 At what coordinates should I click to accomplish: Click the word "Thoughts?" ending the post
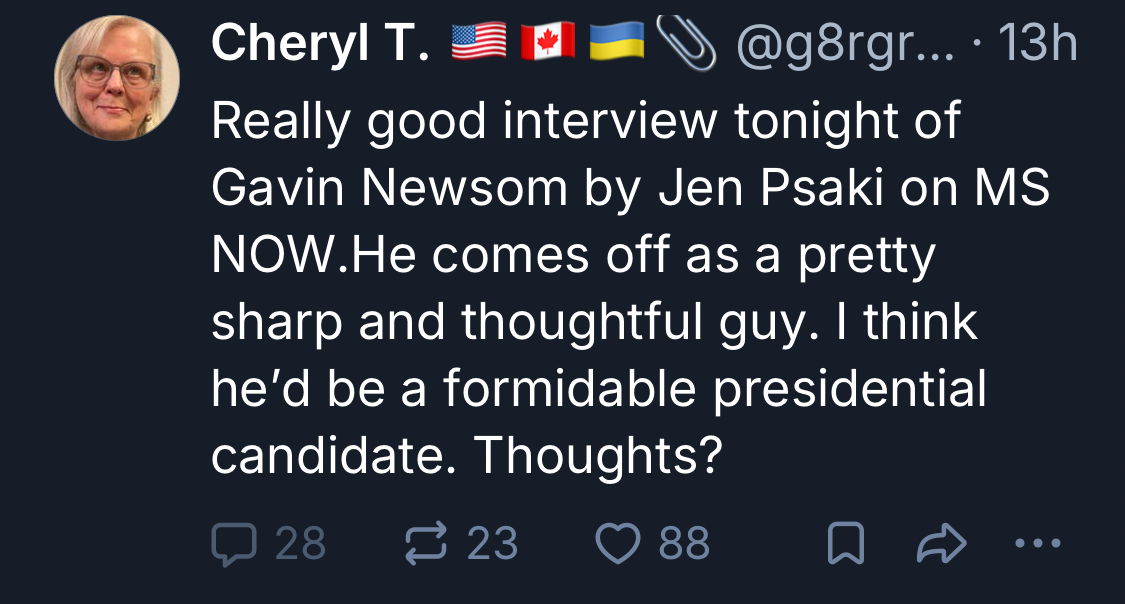597,455
